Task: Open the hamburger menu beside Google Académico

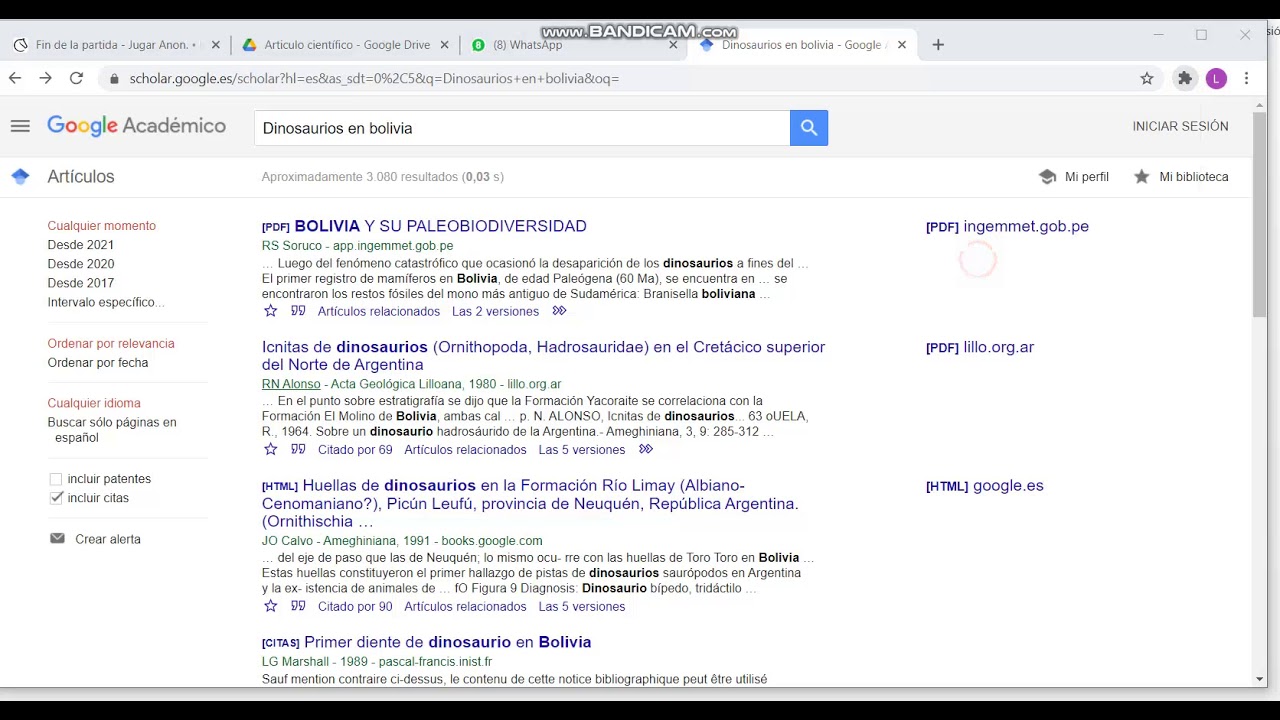Action: point(20,126)
